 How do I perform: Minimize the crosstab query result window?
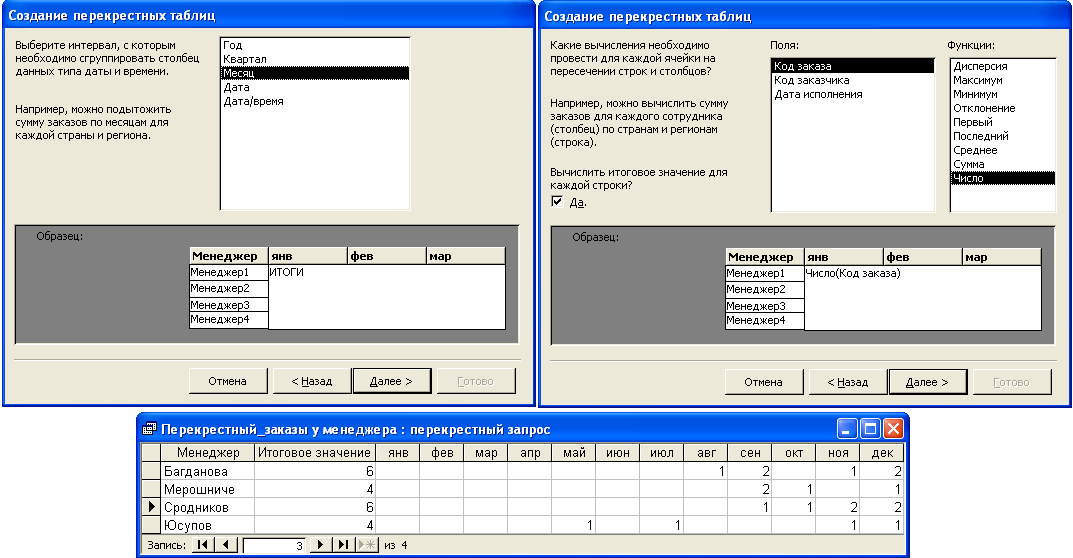(x=847, y=429)
